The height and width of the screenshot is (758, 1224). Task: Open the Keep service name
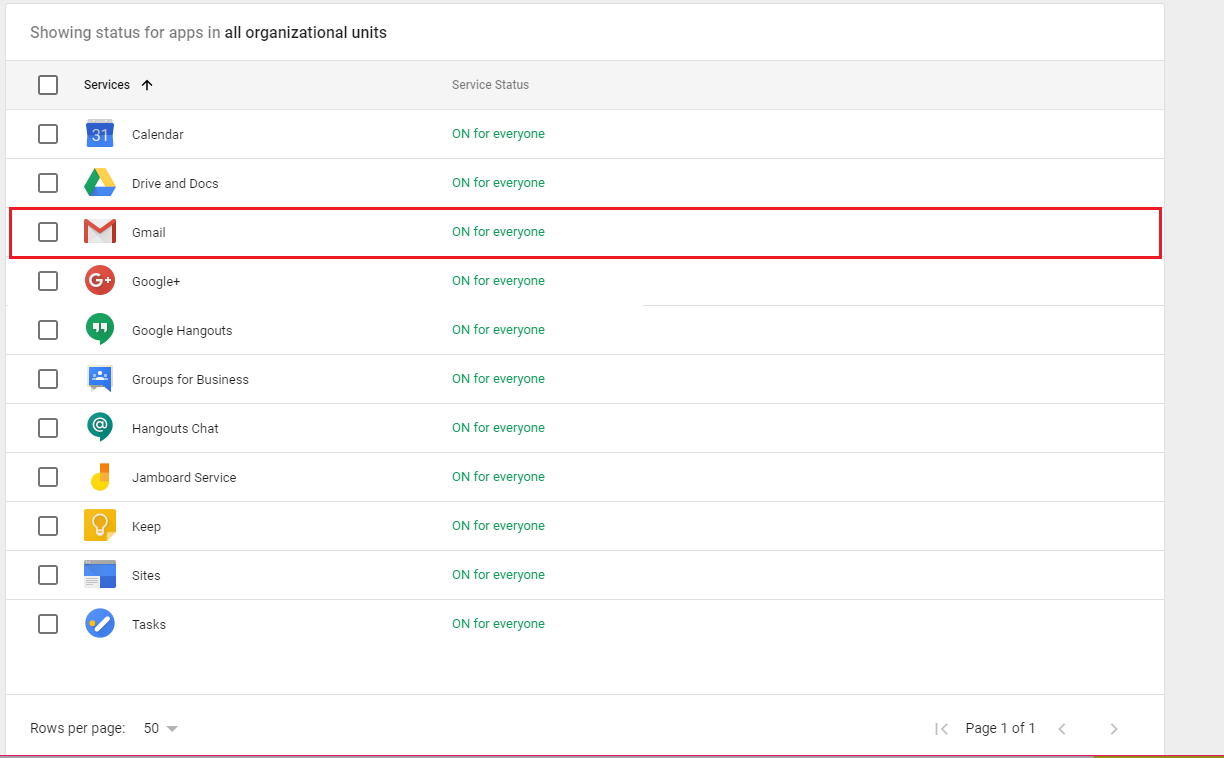pyautogui.click(x=146, y=527)
